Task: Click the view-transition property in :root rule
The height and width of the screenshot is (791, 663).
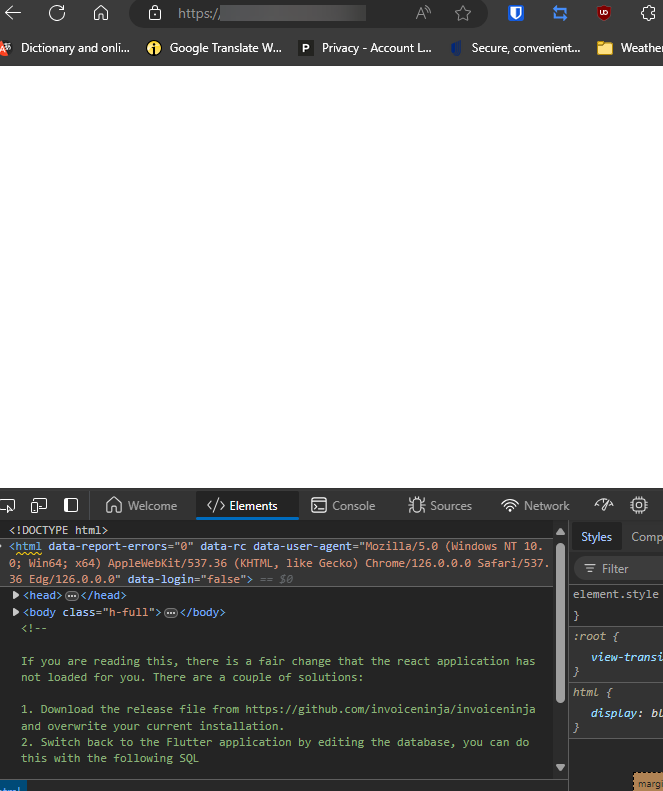Action: [627, 657]
